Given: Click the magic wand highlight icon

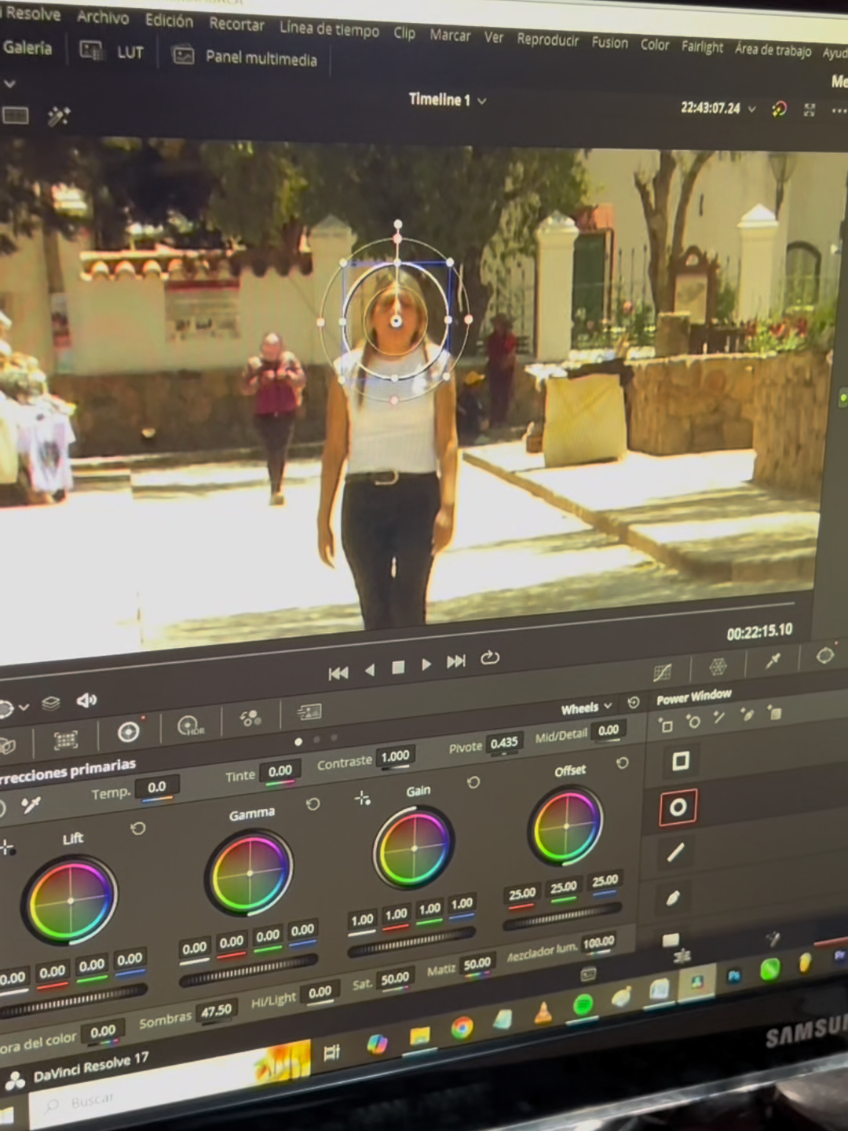Looking at the screenshot, I should 58,116.
